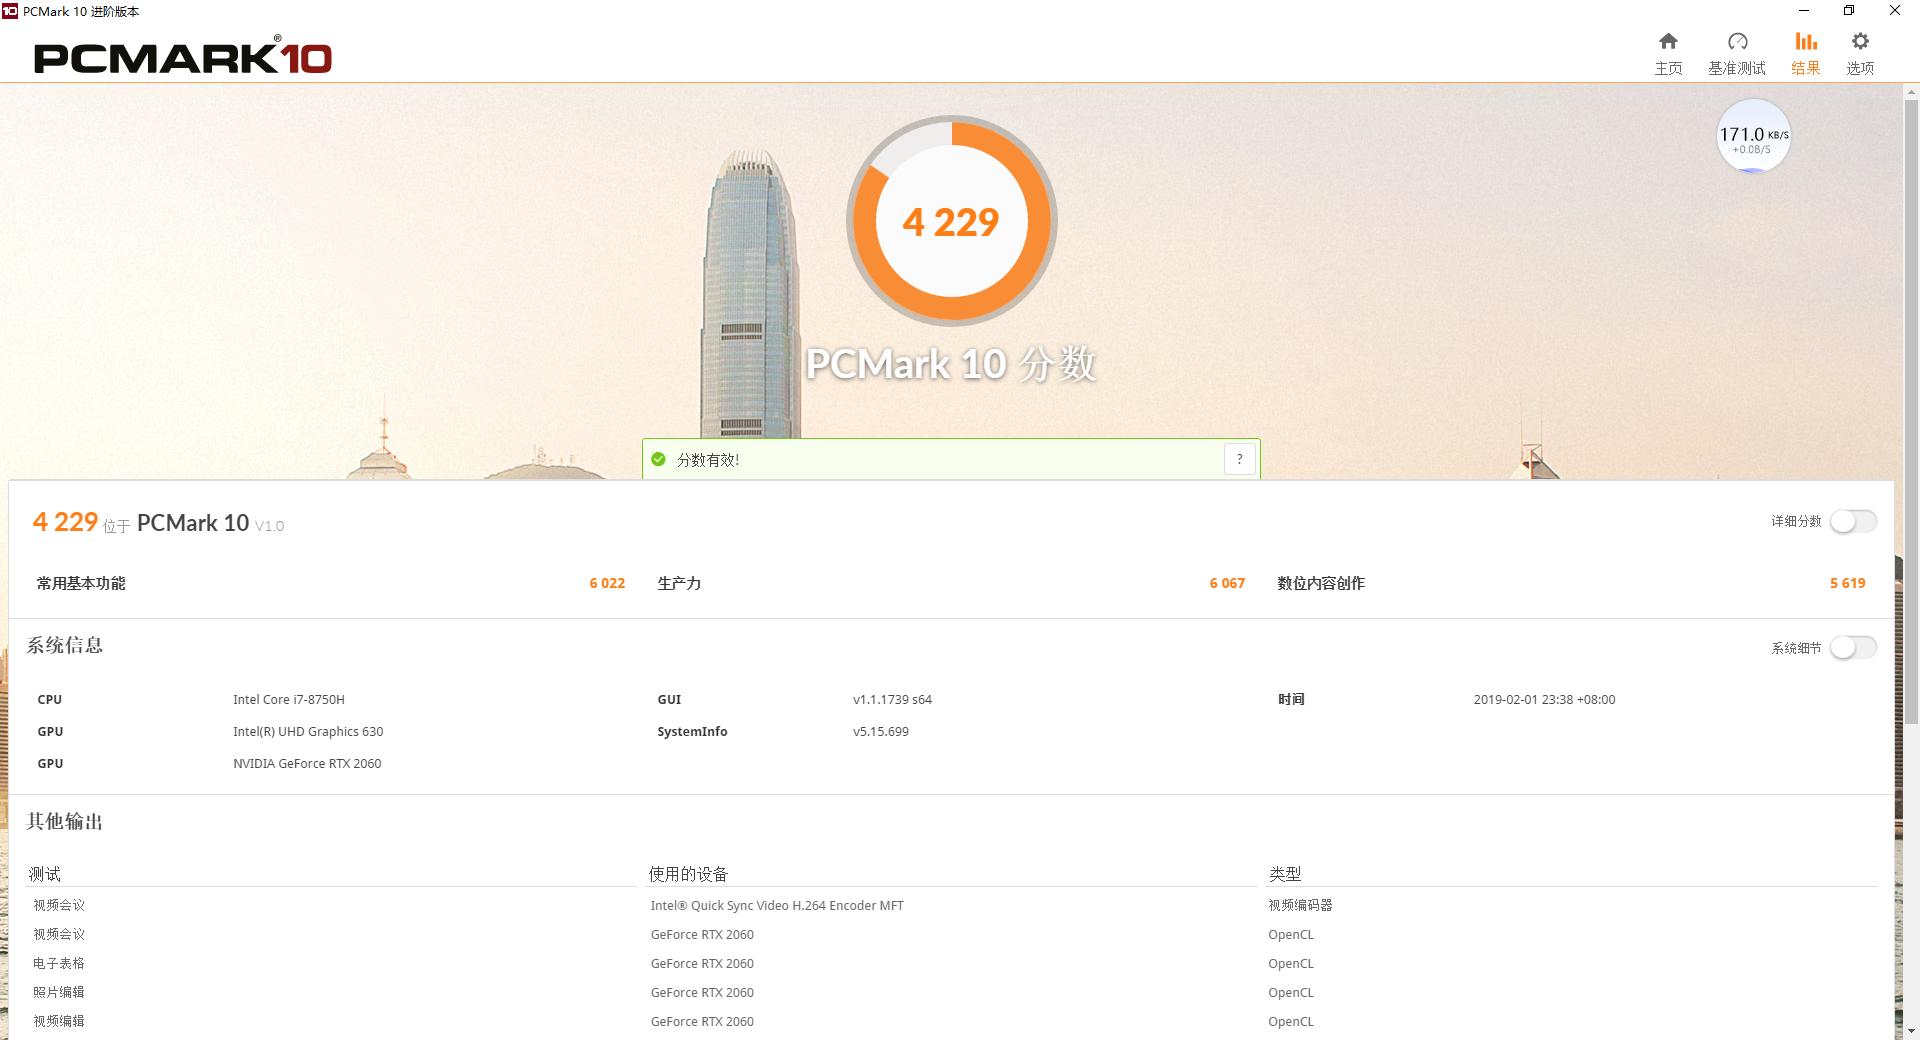Image resolution: width=1920 pixels, height=1040 pixels.
Task: Click the PCMARK 10 logo
Action: pyautogui.click(x=182, y=57)
